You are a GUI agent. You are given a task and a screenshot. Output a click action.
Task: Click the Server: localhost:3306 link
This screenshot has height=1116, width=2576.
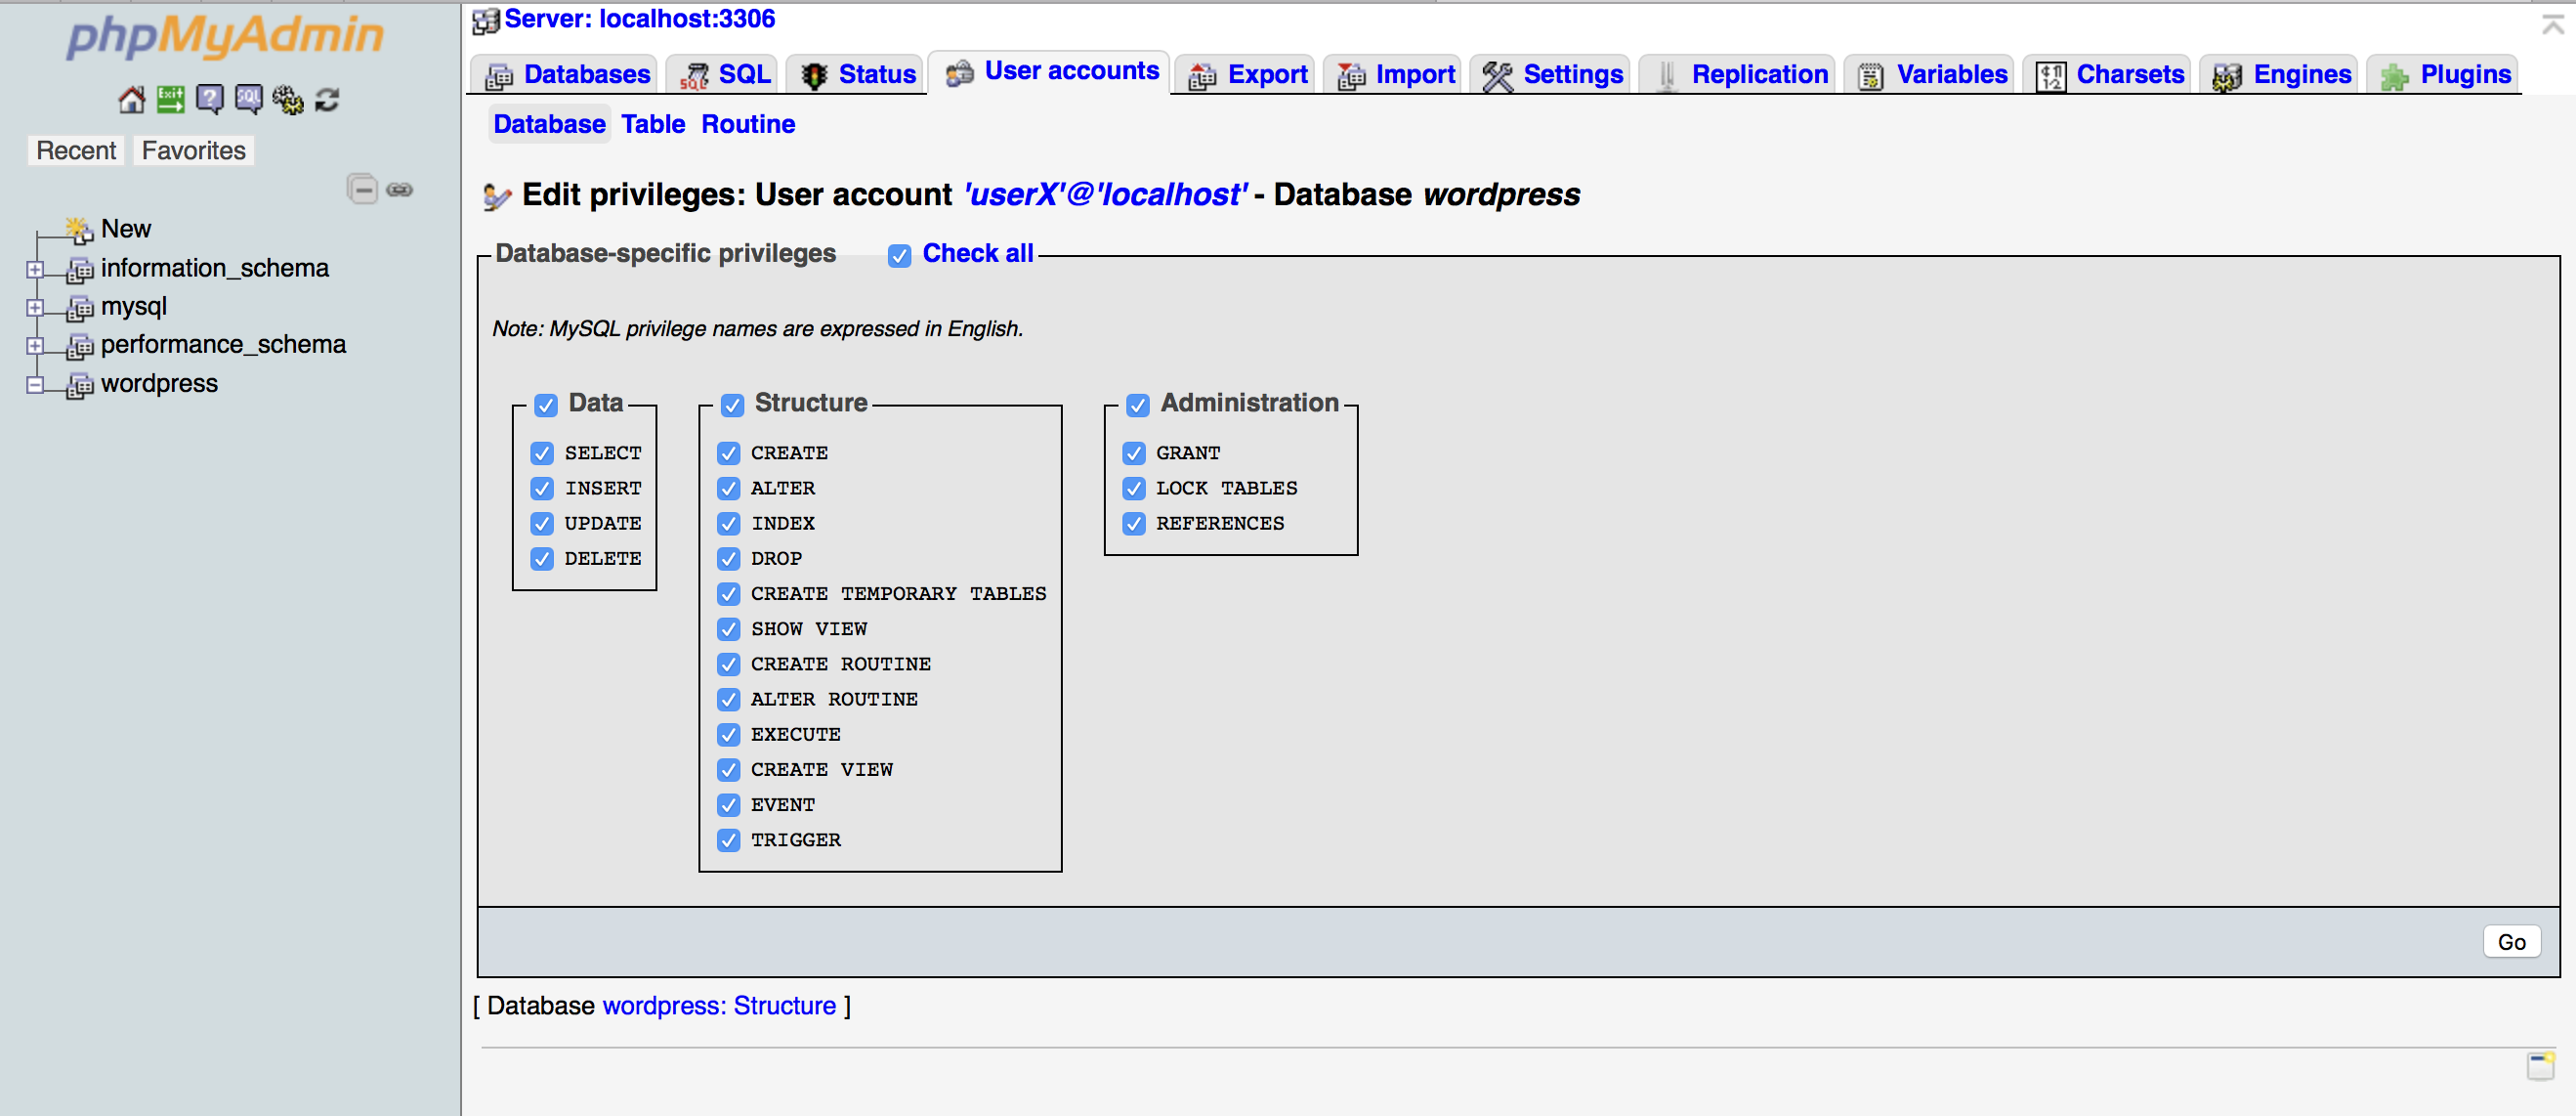point(639,19)
